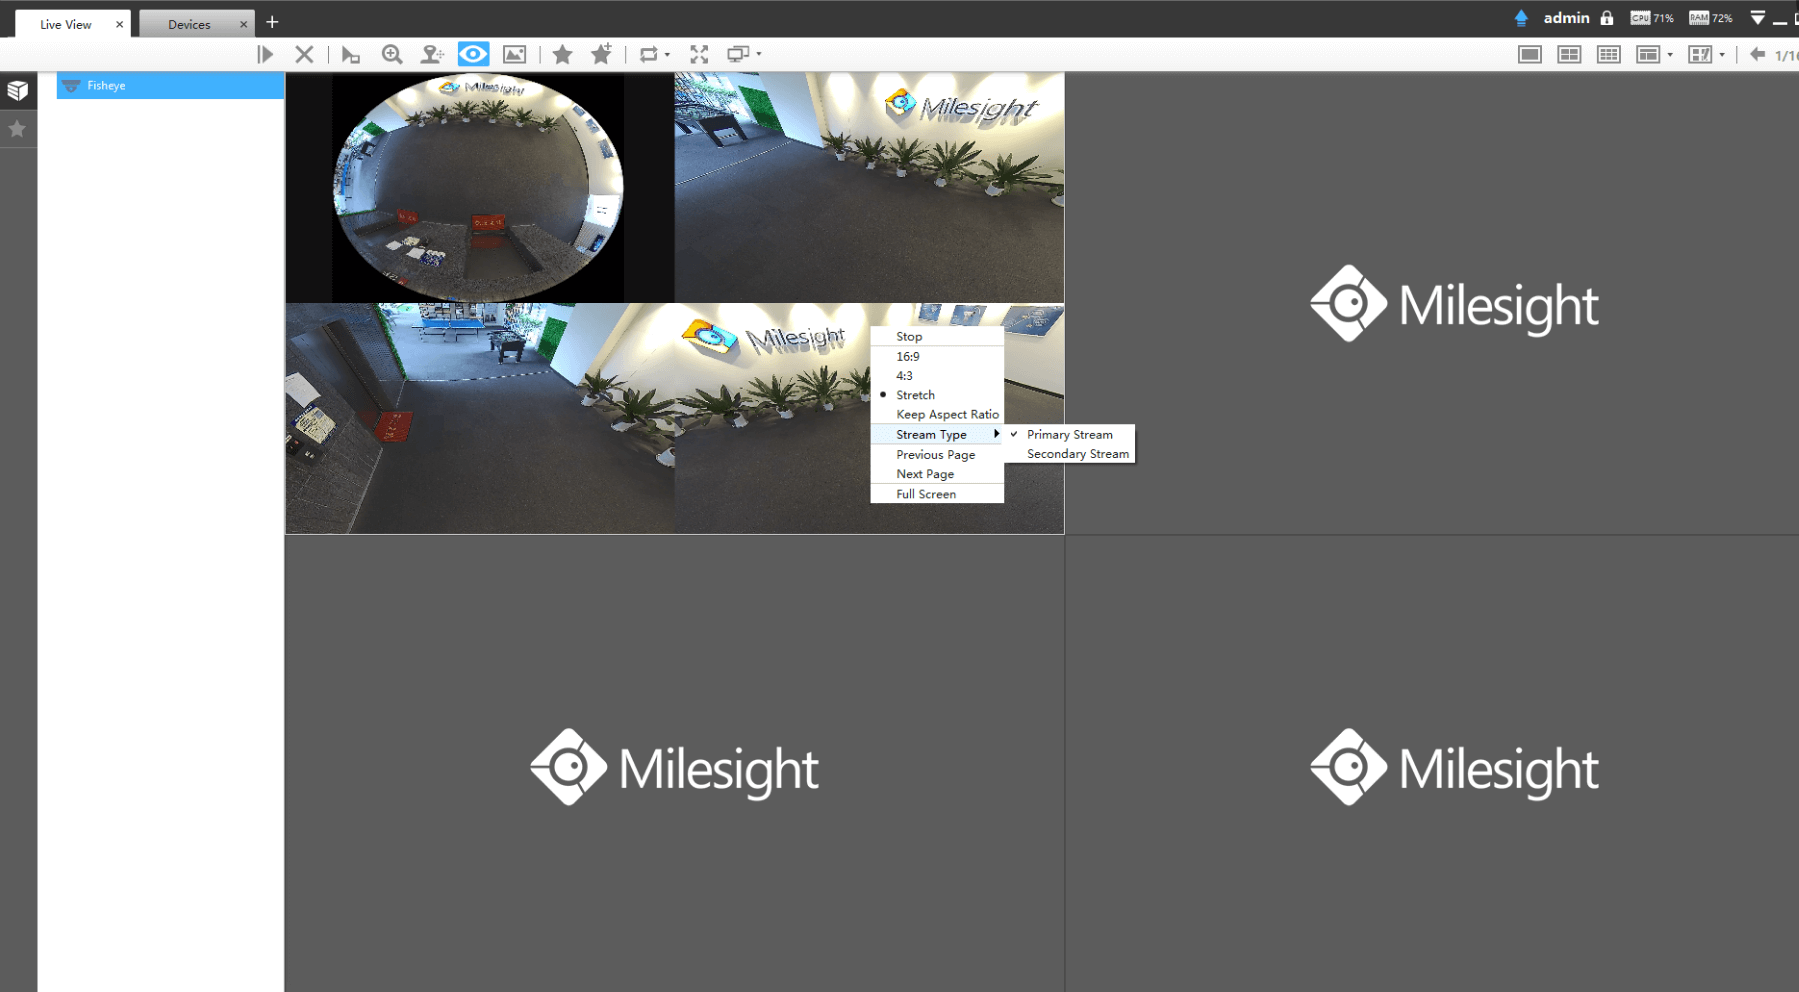This screenshot has height=992, width=1799.
Task: Switch to the Live View tab
Action: pos(65,24)
